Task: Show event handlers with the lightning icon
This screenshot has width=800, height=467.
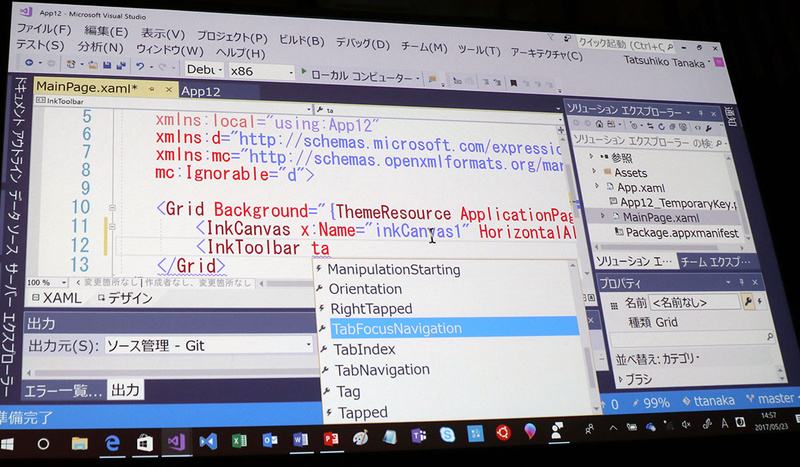Action: [x=760, y=301]
